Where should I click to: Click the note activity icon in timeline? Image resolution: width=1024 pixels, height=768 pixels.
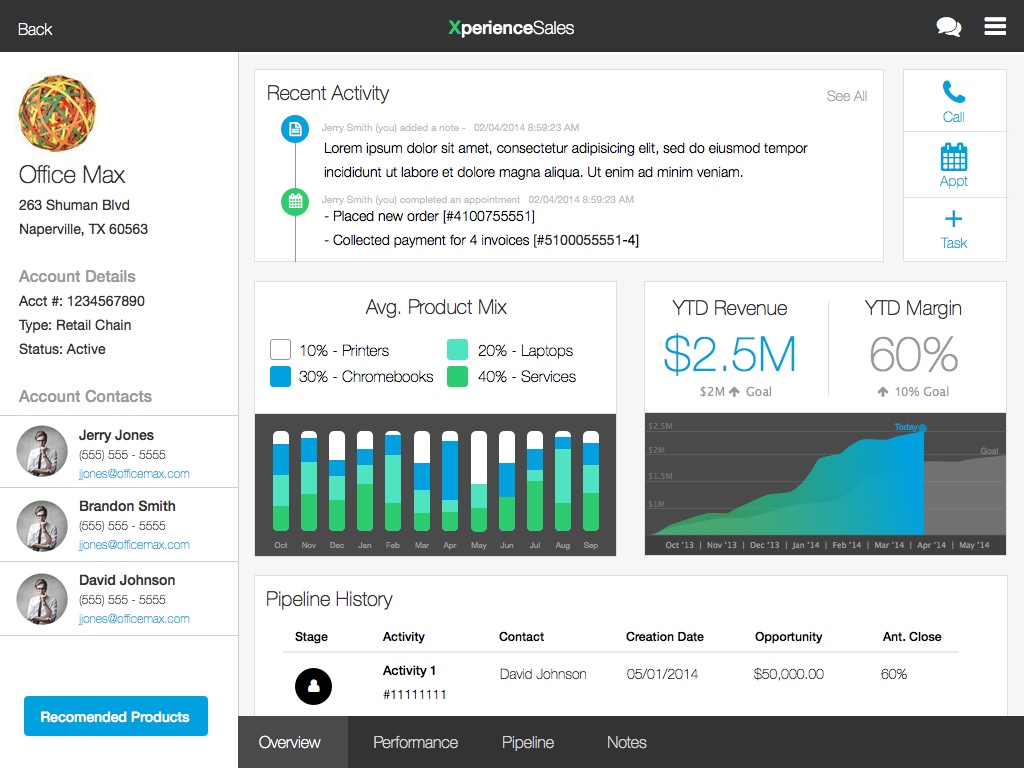click(x=295, y=129)
